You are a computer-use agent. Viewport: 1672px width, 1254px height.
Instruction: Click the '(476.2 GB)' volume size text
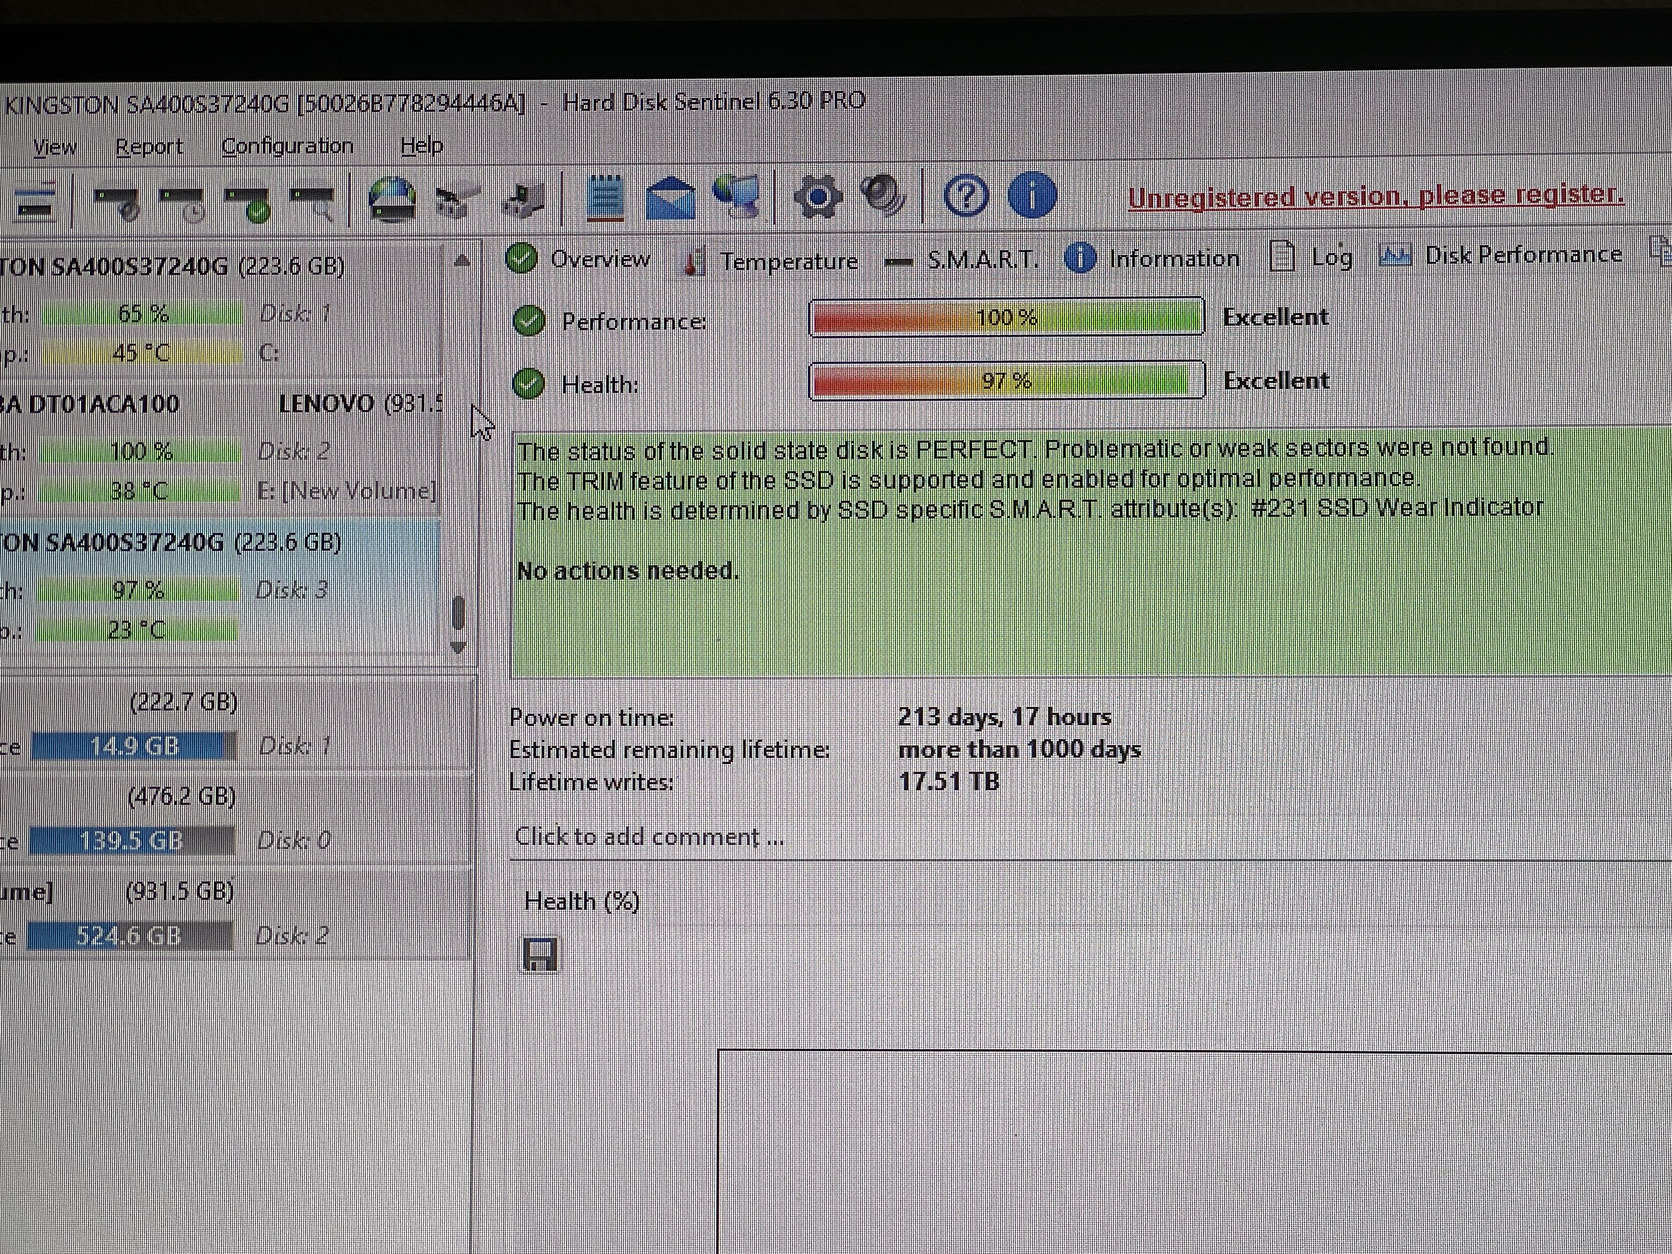pos(182,796)
